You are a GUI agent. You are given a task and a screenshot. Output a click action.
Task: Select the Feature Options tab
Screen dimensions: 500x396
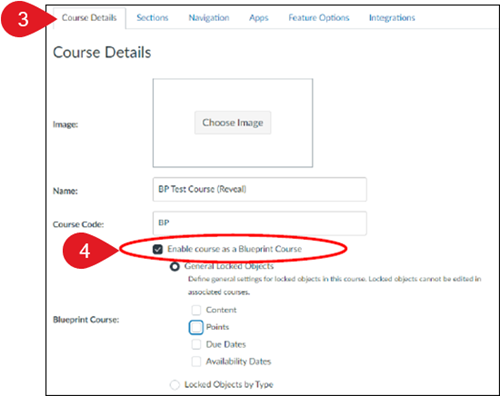tap(319, 18)
